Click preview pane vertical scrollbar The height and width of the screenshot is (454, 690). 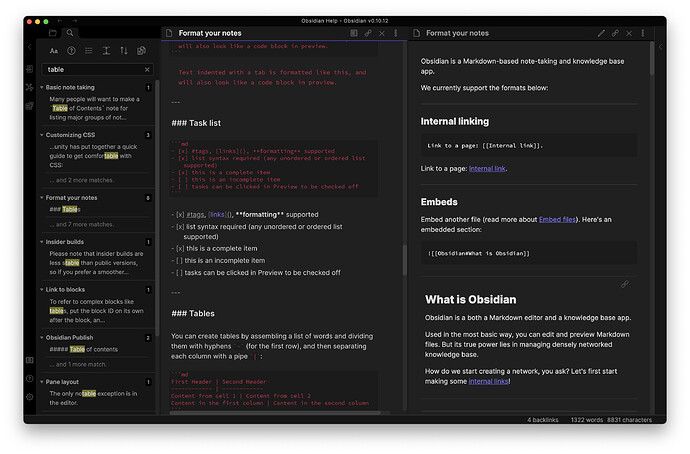pos(652,59)
